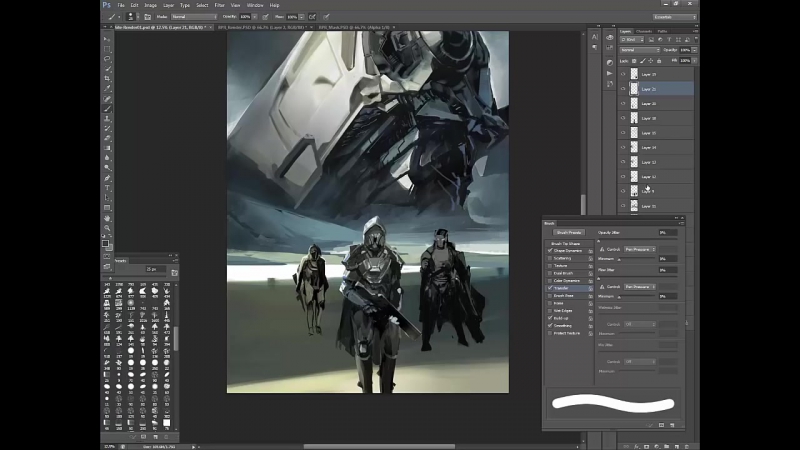
Task: Open the Character panel icon
Action: 595,37
